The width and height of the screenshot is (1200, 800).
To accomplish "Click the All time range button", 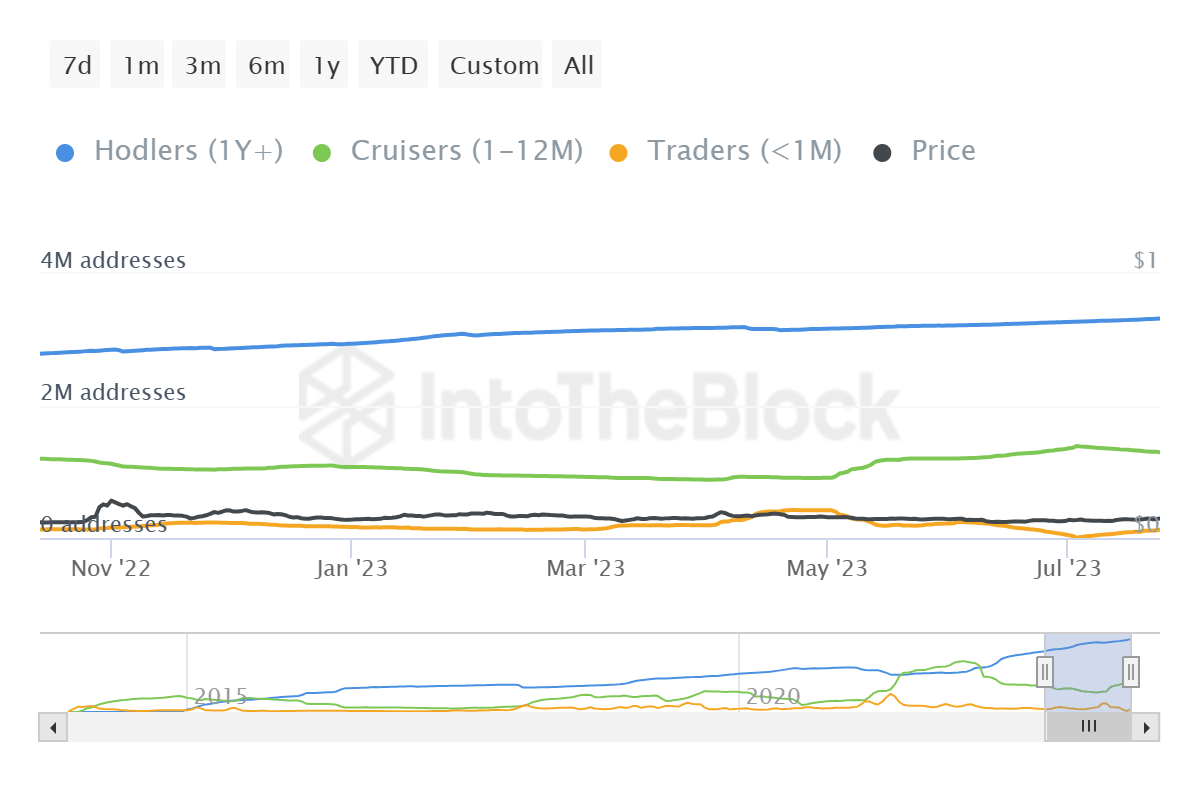I will point(577,64).
